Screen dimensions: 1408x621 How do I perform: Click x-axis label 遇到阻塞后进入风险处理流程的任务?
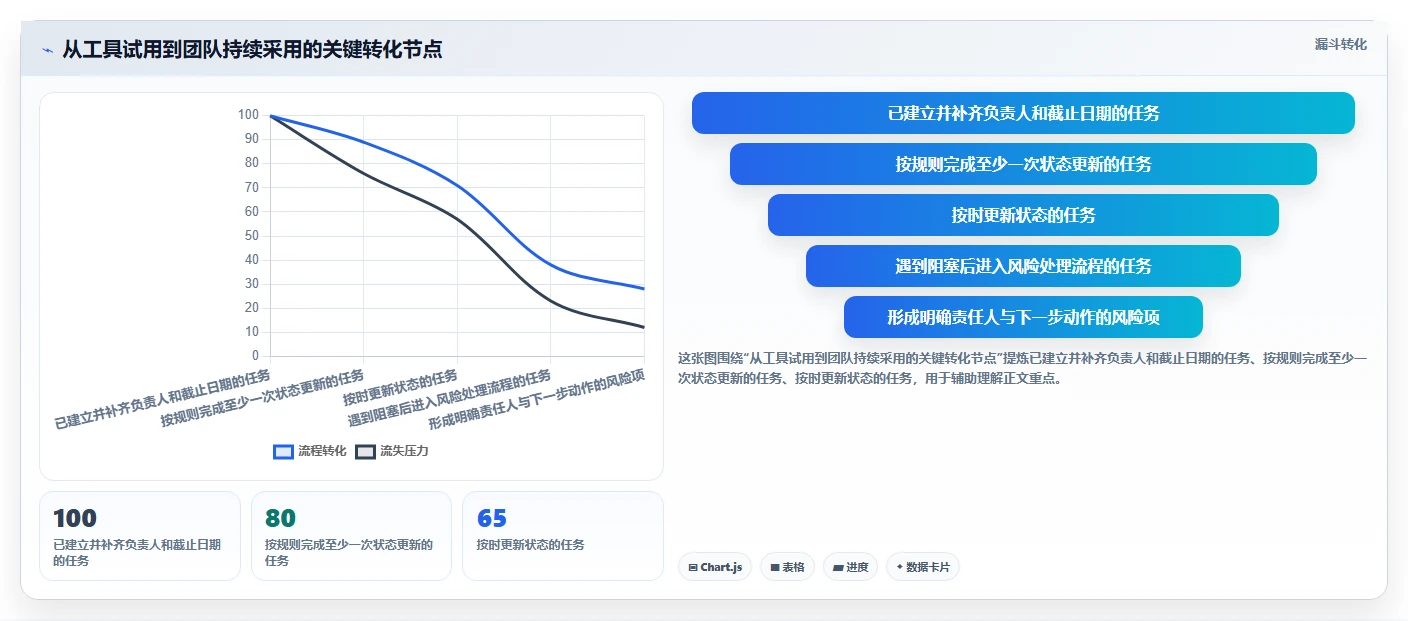(x=449, y=397)
